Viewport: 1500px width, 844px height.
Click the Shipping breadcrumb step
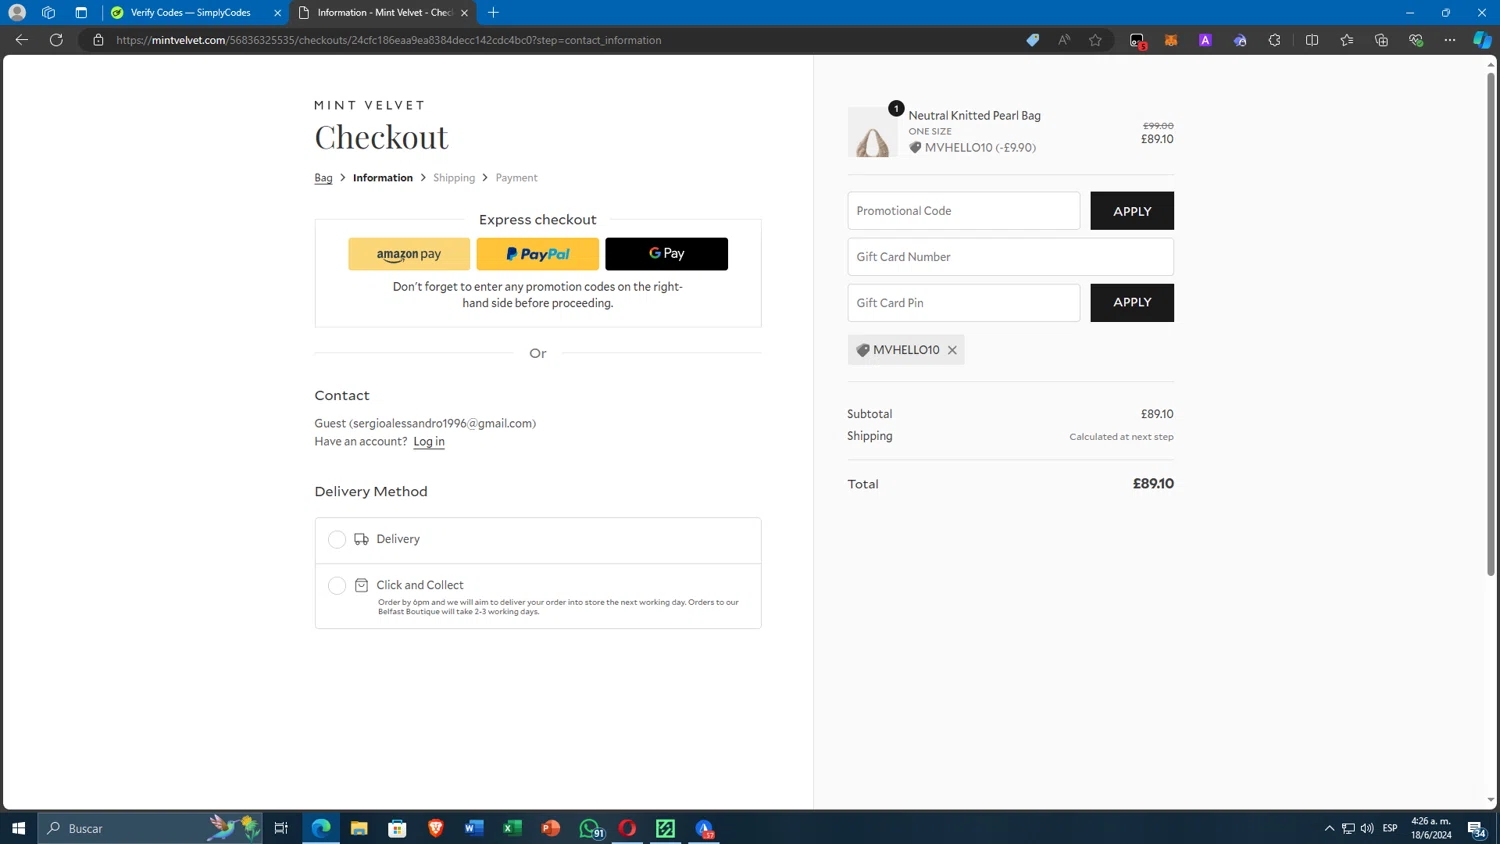454,178
